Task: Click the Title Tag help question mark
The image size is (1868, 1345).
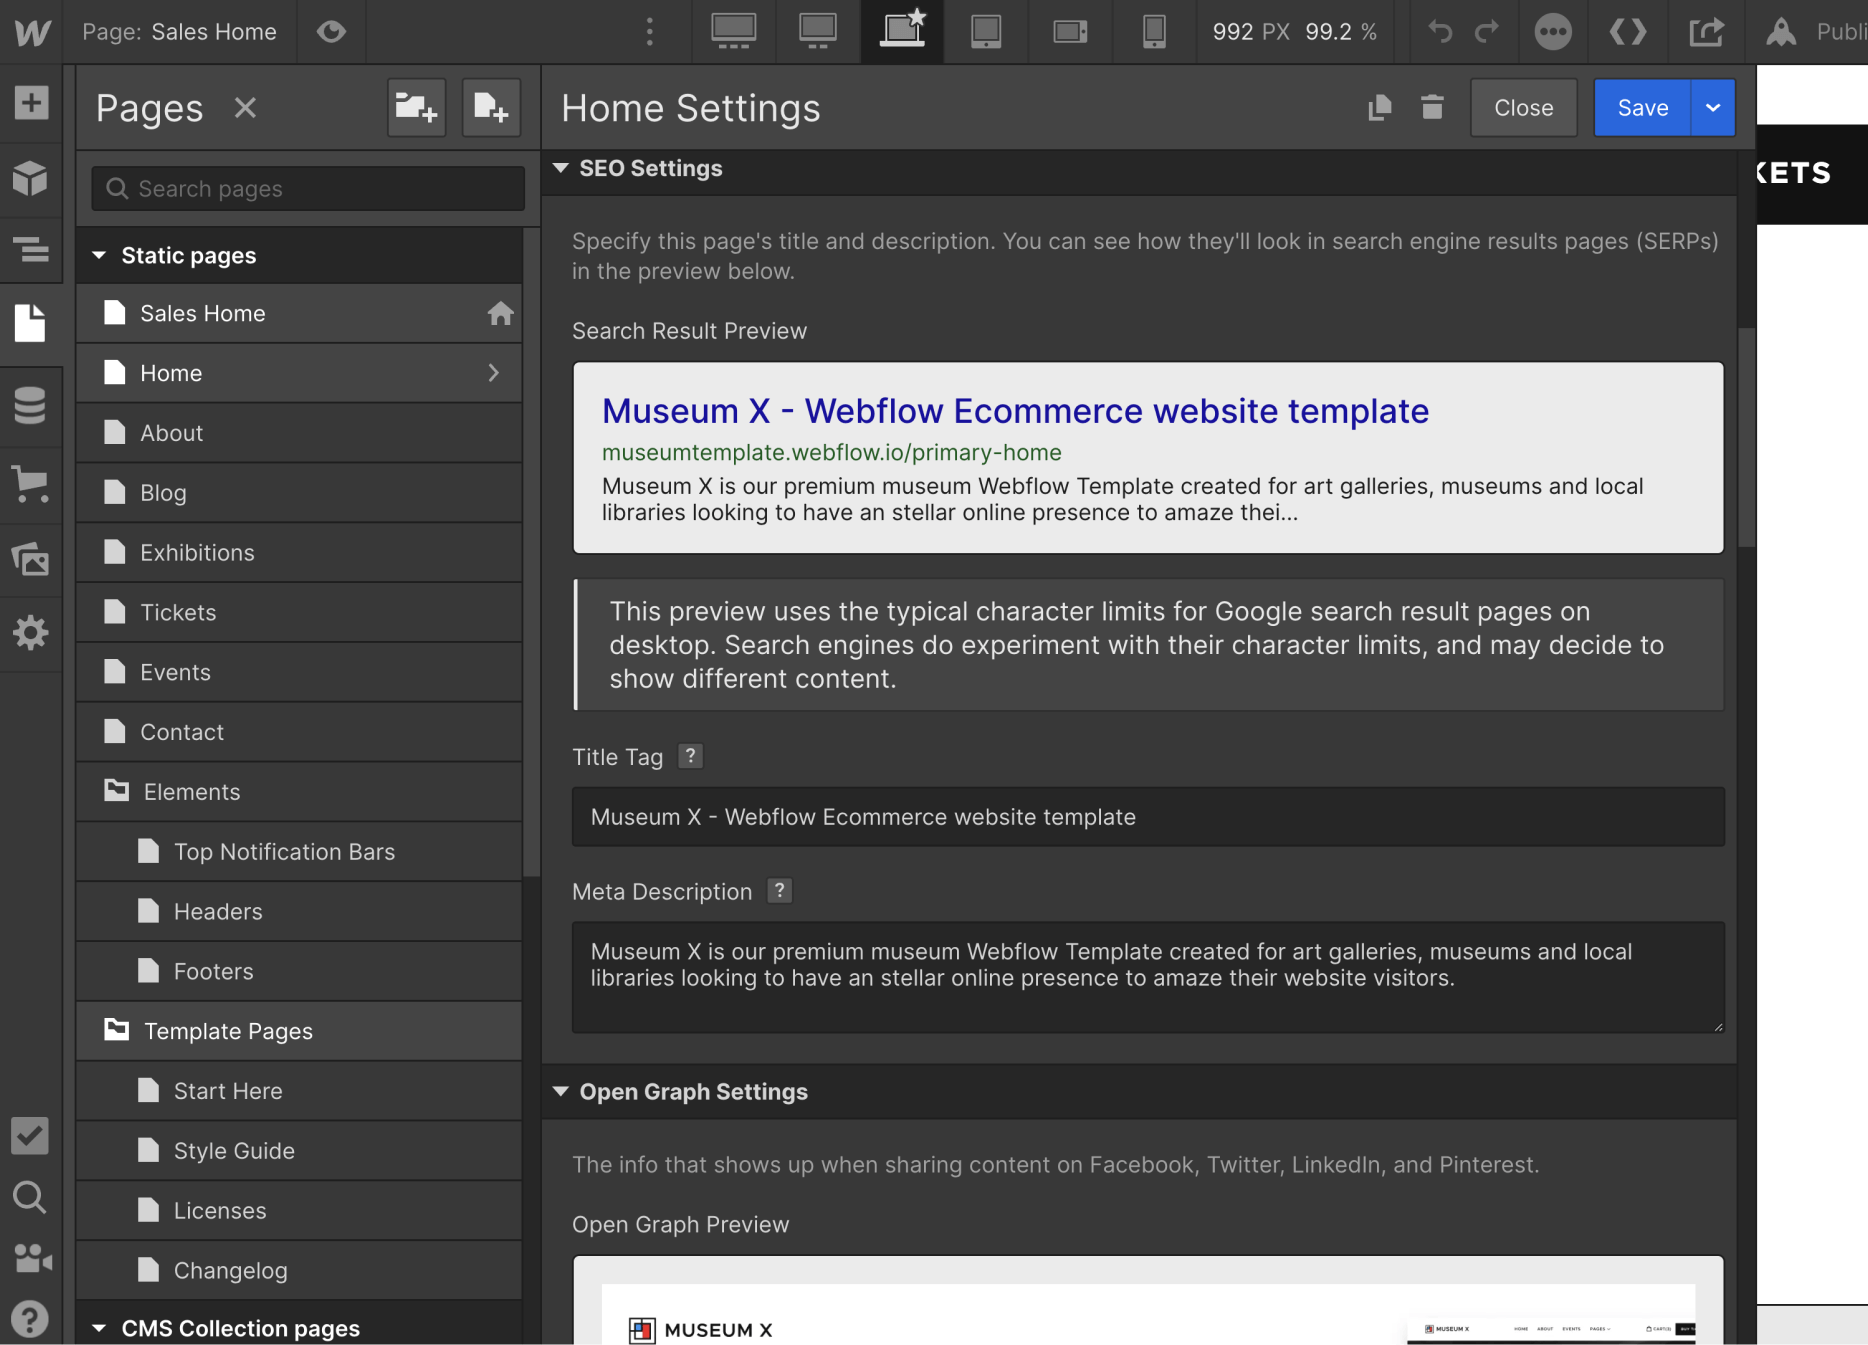Action: point(690,756)
